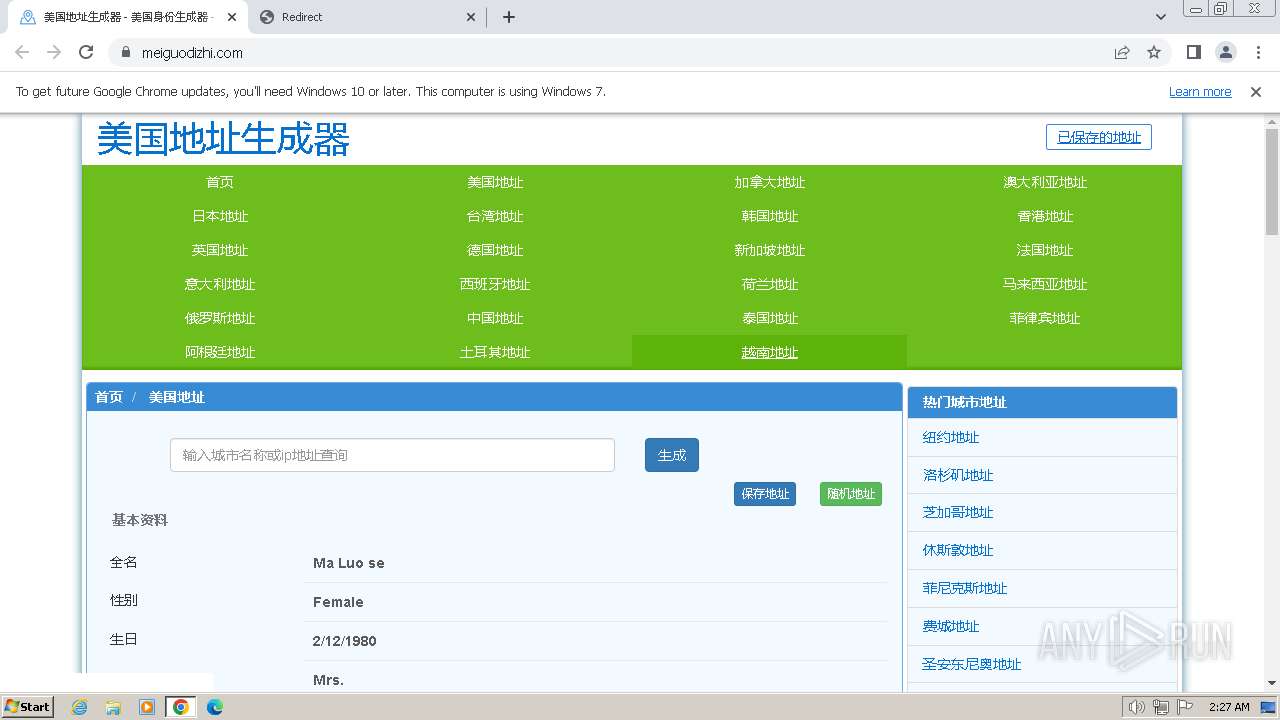Close the 美国地址生成器 tab
1280x720 pixels.
point(232,17)
